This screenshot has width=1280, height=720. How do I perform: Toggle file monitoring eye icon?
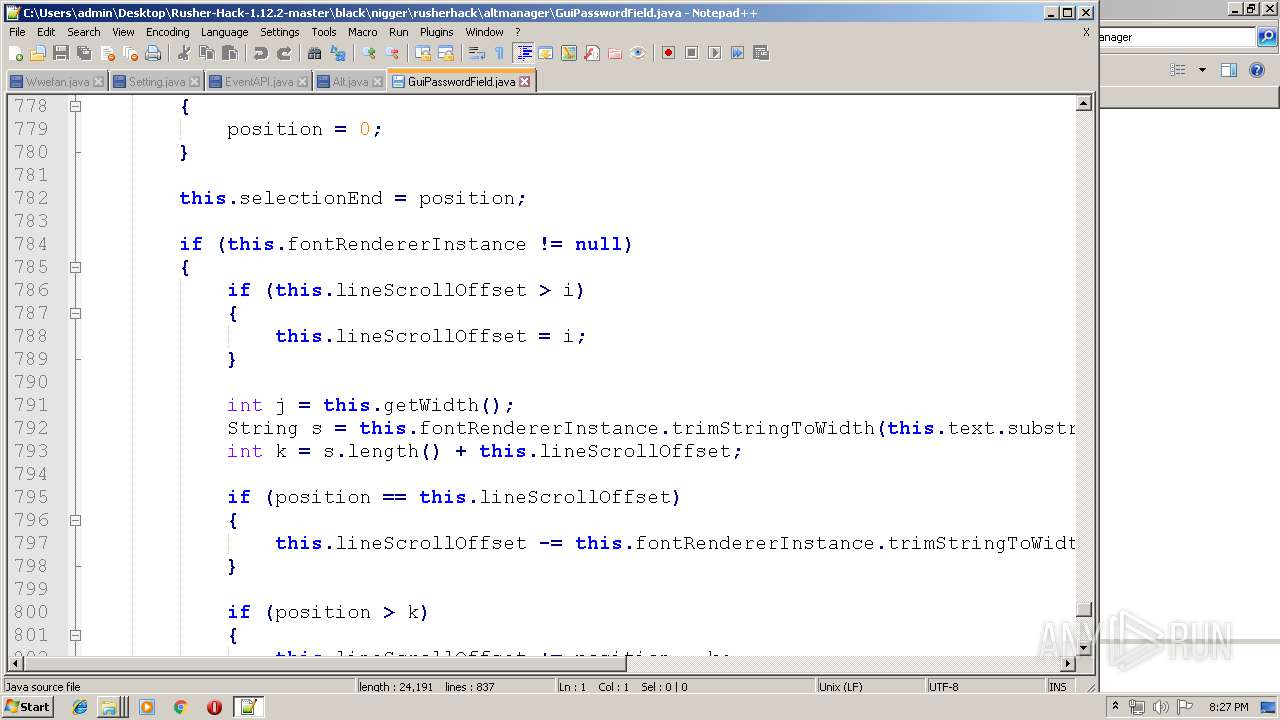[637, 53]
